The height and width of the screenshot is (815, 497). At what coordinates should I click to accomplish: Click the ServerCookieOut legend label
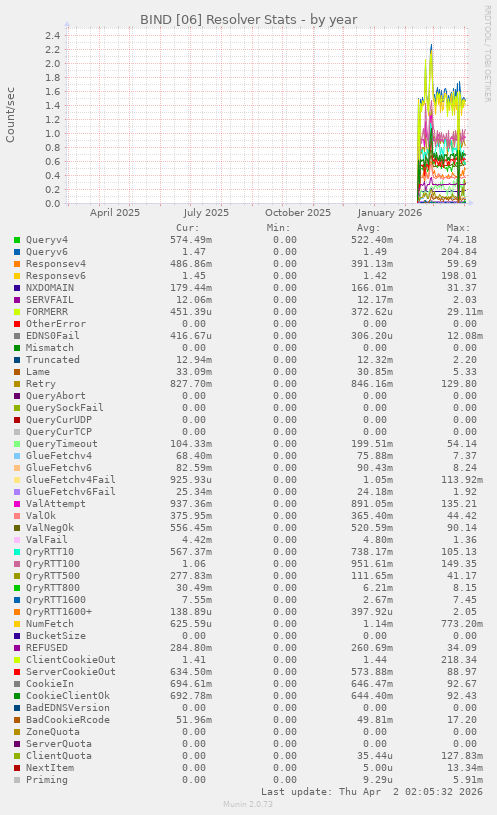[x=71, y=672]
